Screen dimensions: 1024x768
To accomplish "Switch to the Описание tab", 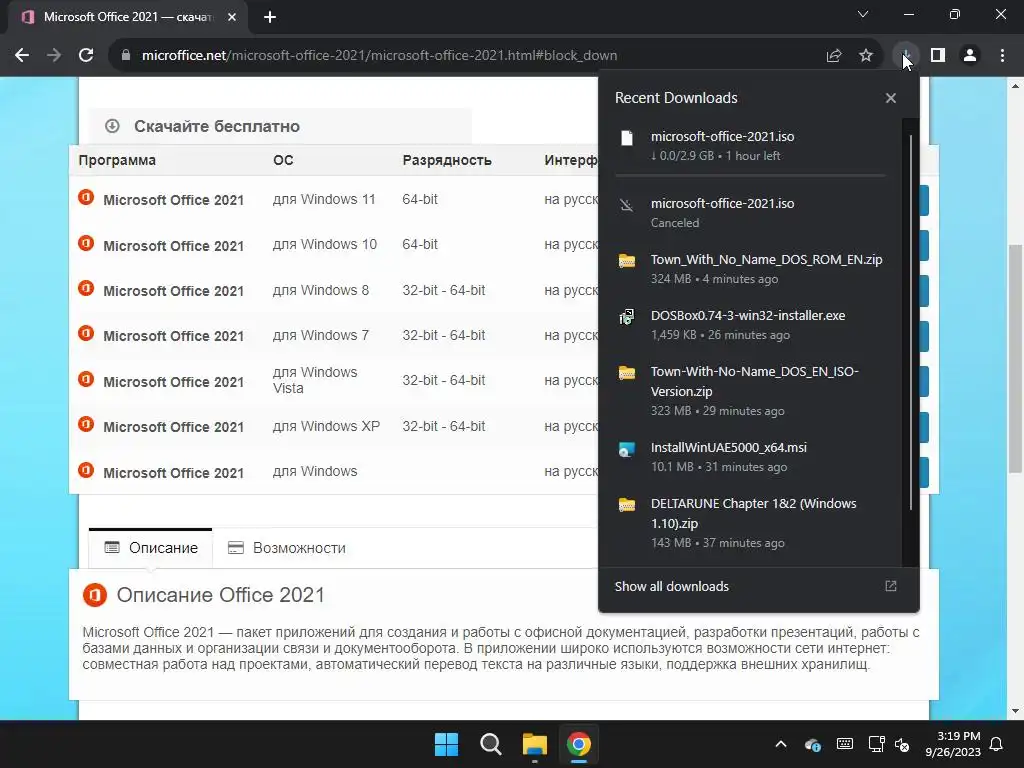I will pyautogui.click(x=151, y=548).
